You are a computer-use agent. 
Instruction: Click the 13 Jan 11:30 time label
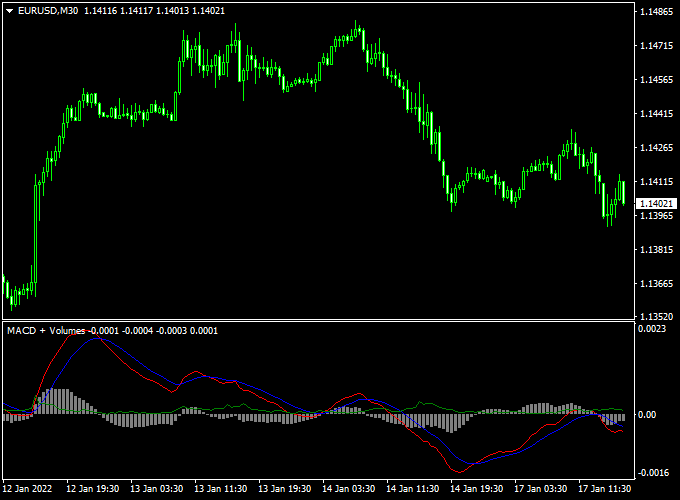(x=220, y=489)
